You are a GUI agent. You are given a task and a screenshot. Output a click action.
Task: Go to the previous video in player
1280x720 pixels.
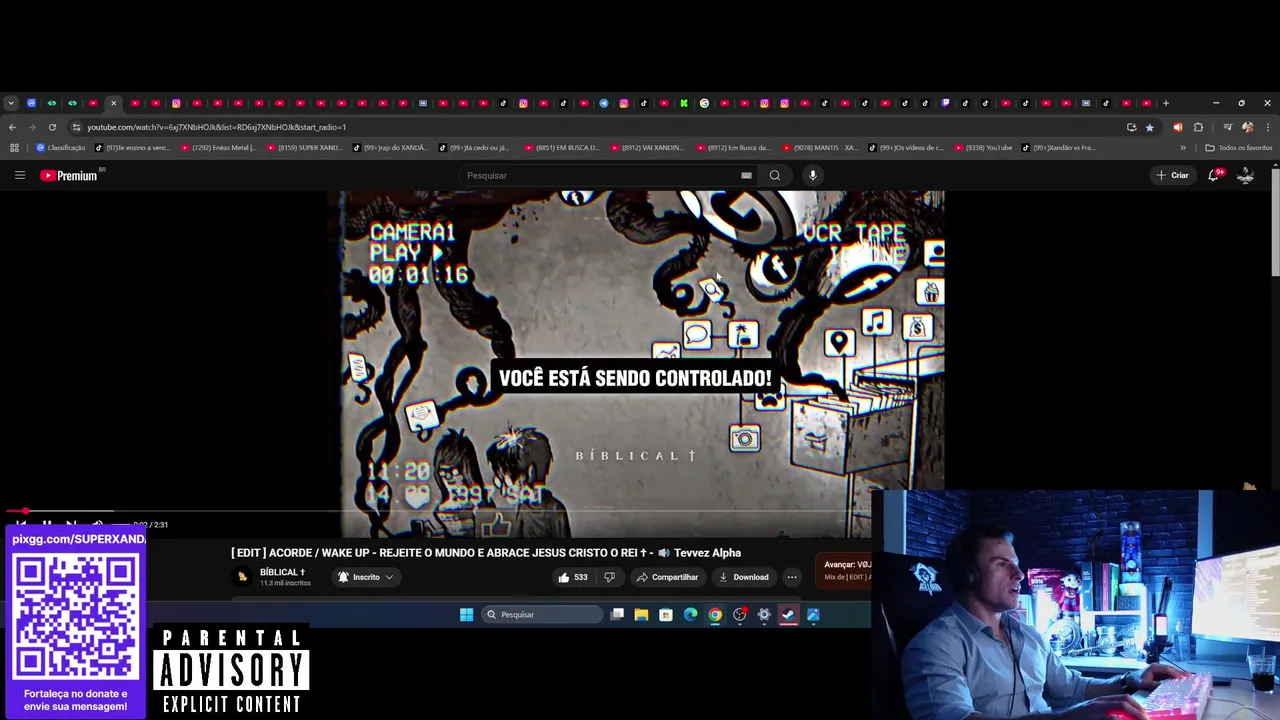(21, 524)
